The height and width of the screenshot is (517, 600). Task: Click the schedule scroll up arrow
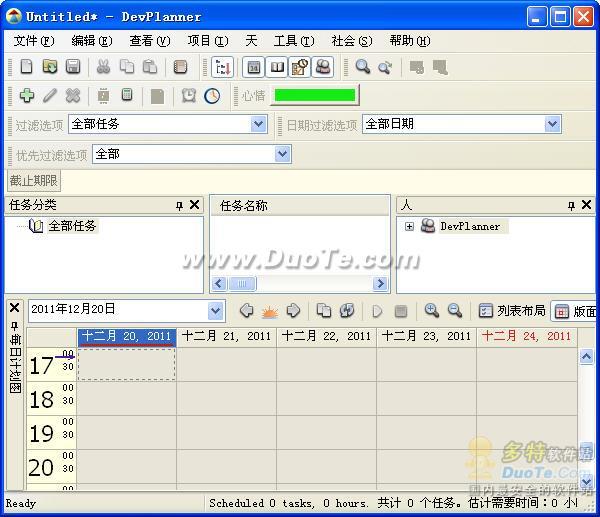click(586, 357)
